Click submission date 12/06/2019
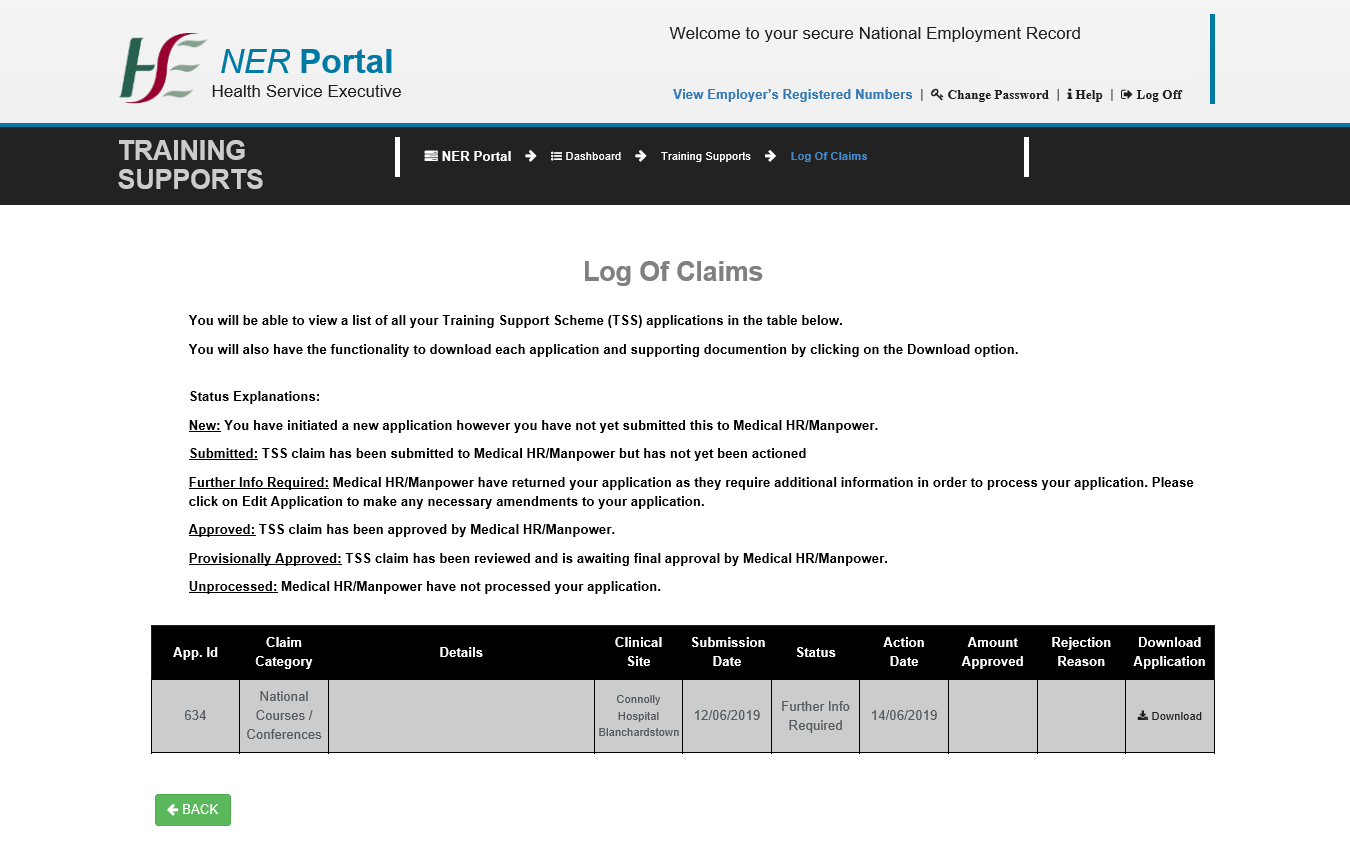This screenshot has width=1350, height=857. [x=727, y=716]
